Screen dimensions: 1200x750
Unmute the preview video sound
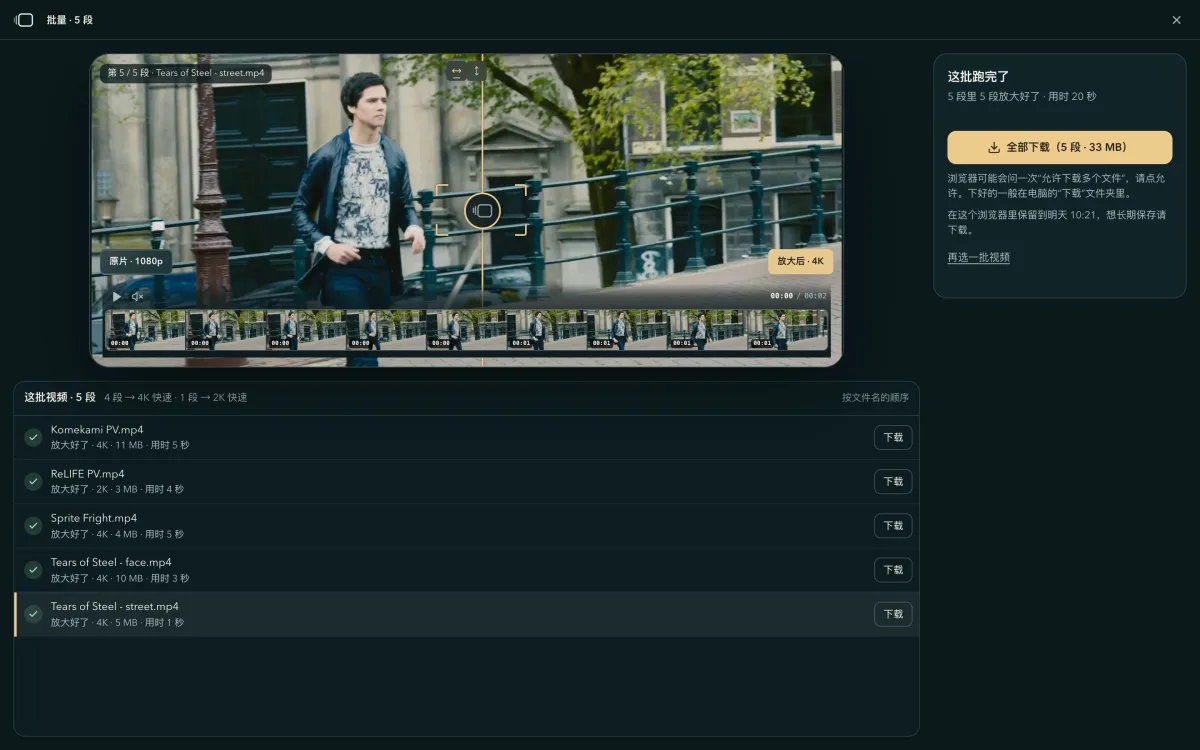coord(138,296)
